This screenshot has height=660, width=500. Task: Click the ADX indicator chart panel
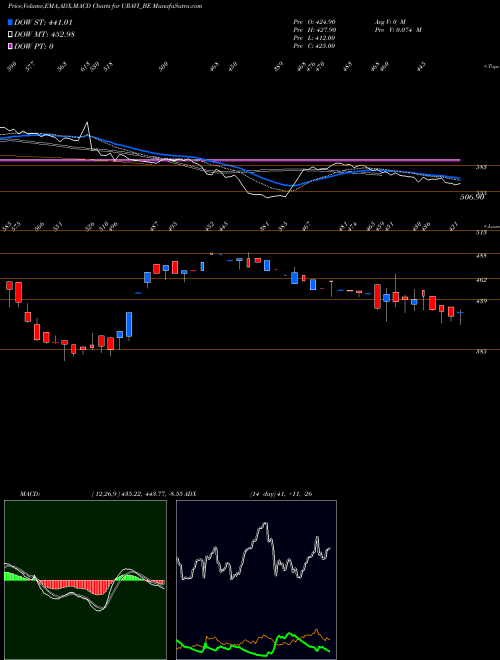pos(256,580)
